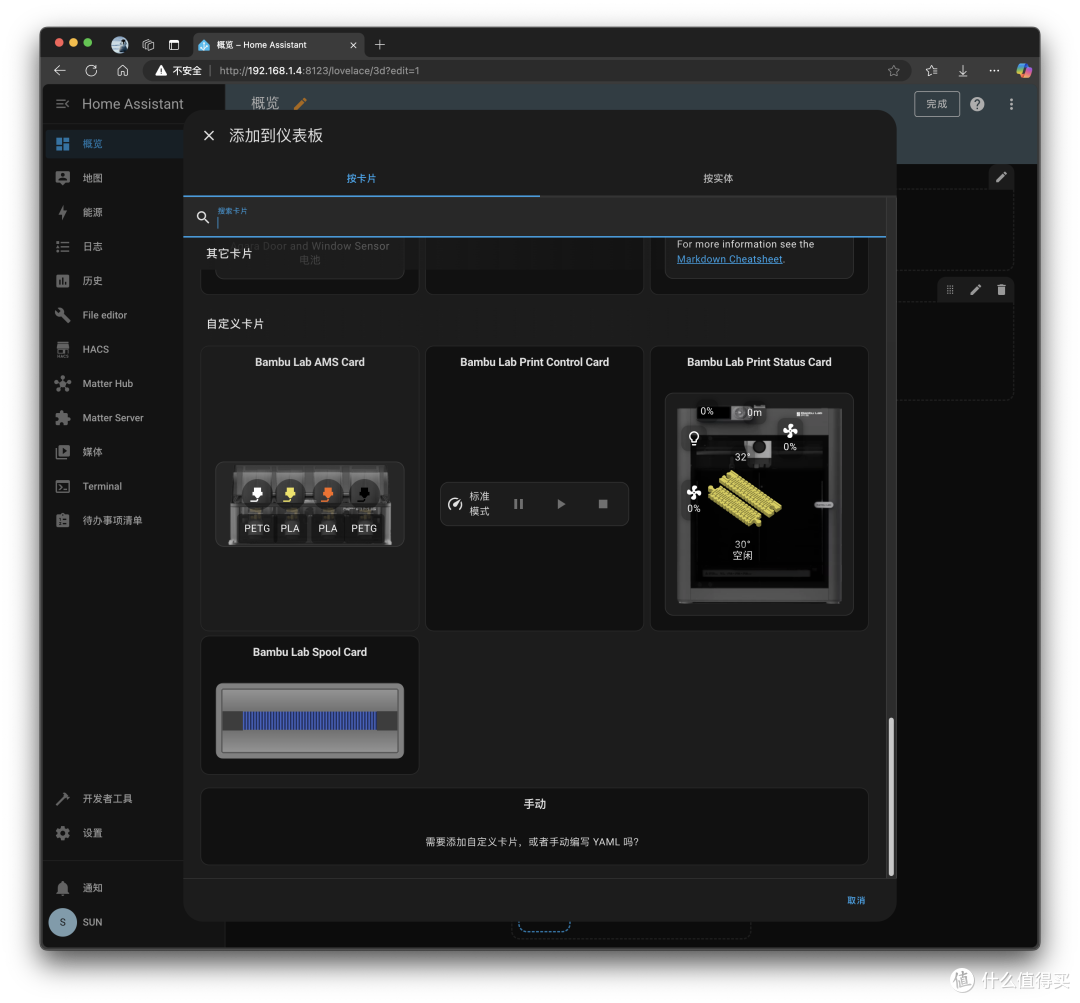
Task: Click the browser profile avatar icon
Action: [x=120, y=45]
